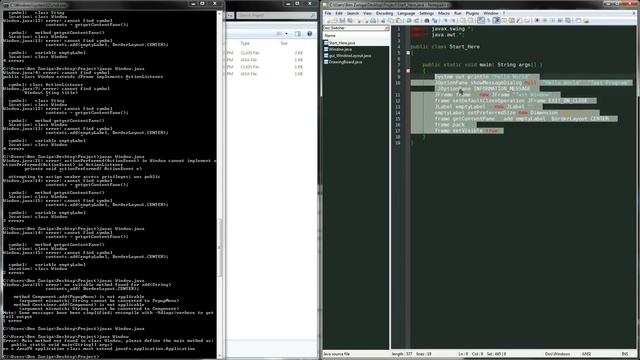Open the Search menu in Notepad++
The height and width of the screenshot is (360, 640).
[x=353, y=13]
